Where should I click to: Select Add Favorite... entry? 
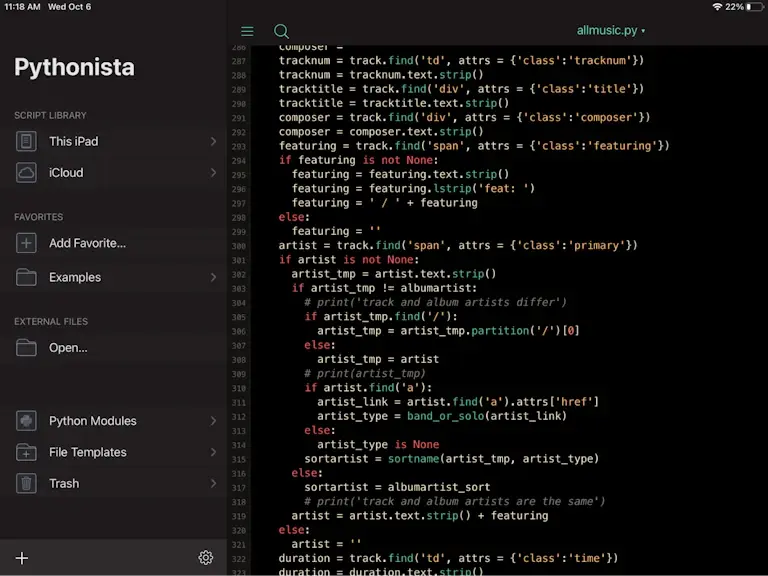(113, 243)
